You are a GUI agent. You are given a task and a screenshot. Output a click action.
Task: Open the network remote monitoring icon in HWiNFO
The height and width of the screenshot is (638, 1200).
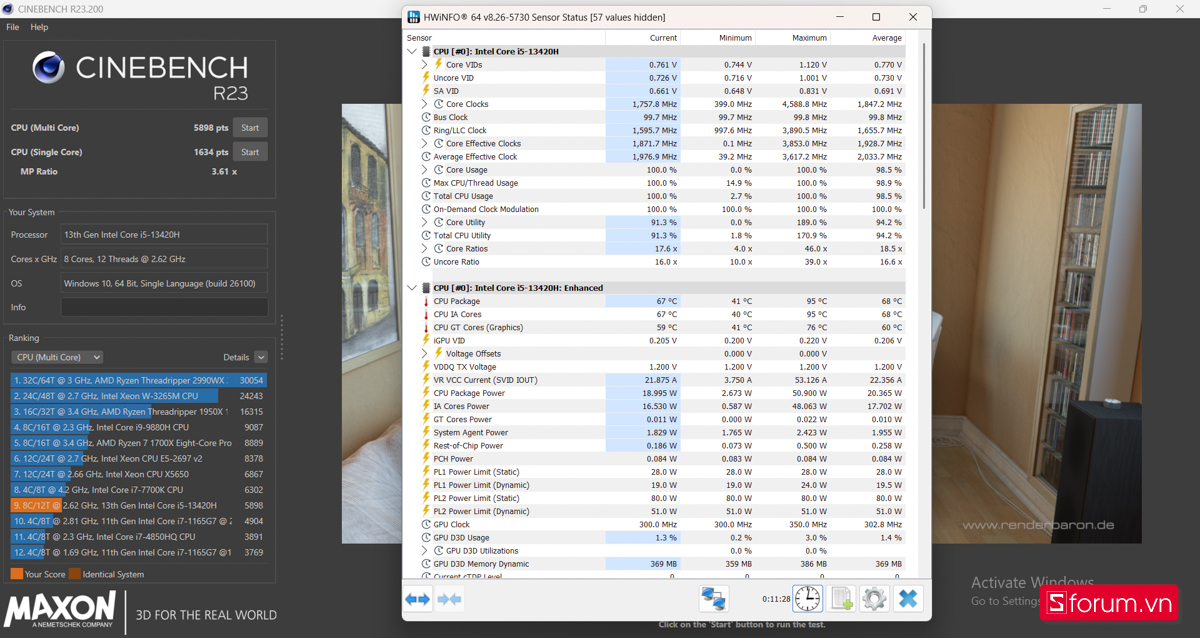[713, 599]
